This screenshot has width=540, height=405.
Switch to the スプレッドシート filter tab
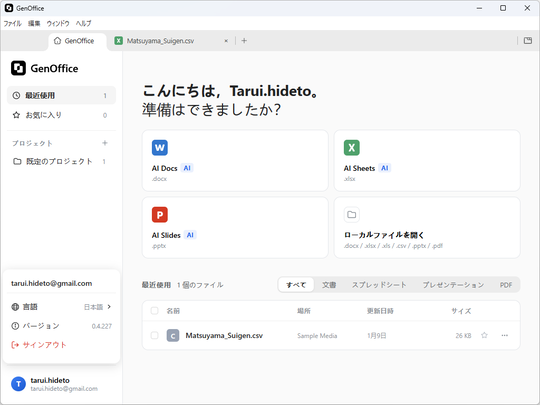click(x=379, y=285)
